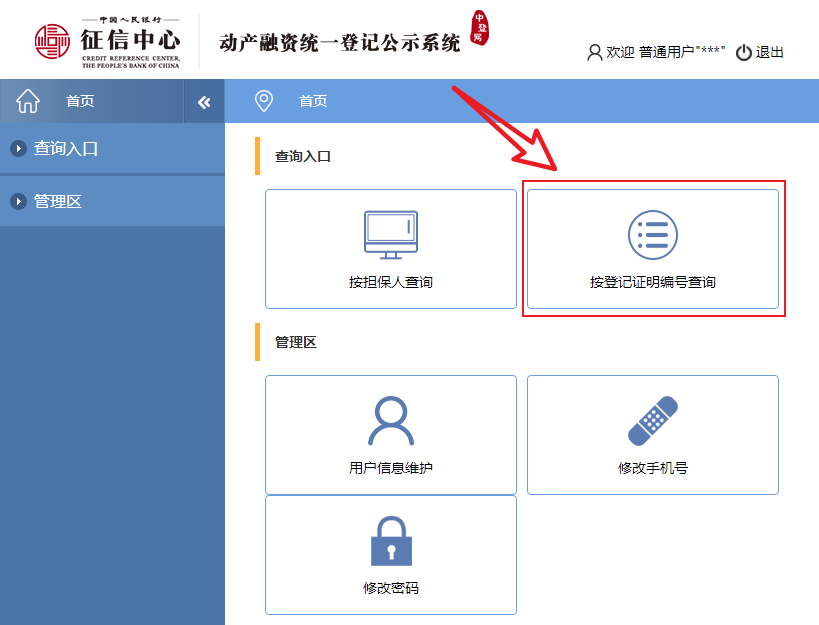The height and width of the screenshot is (625, 819).
Task: Expand the 管理区 section arrow in sidebar
Action: [x=18, y=202]
